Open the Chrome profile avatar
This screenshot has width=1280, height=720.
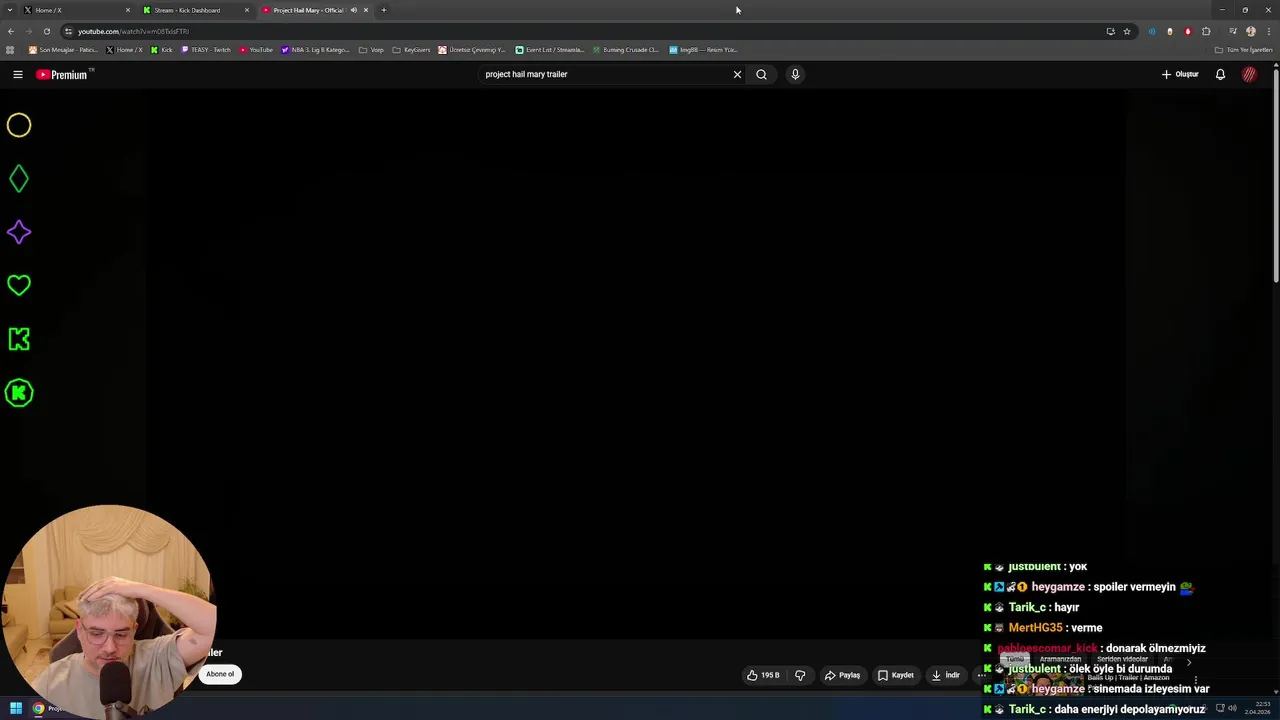(1251, 31)
